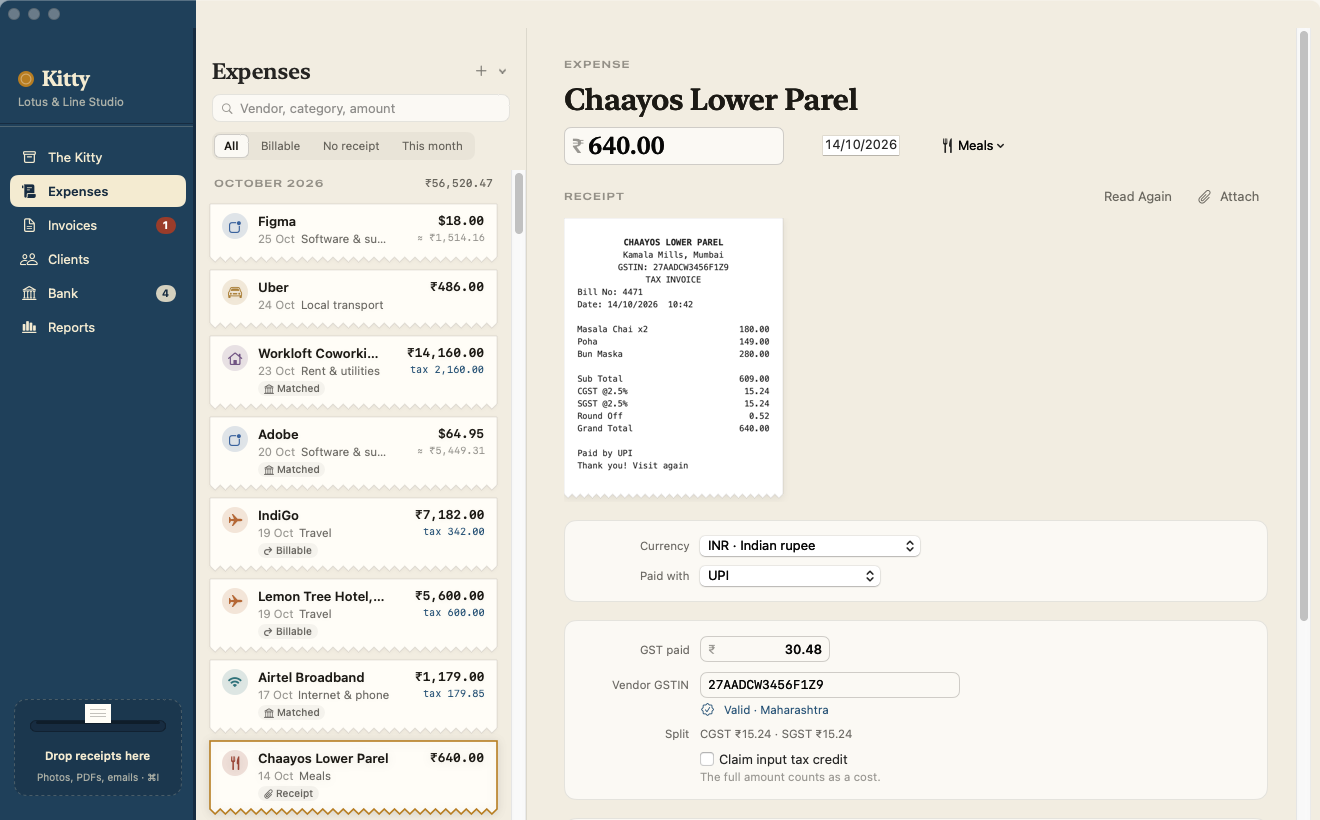Click the Drop receipts here area
The width and height of the screenshot is (1320, 820).
(x=98, y=748)
